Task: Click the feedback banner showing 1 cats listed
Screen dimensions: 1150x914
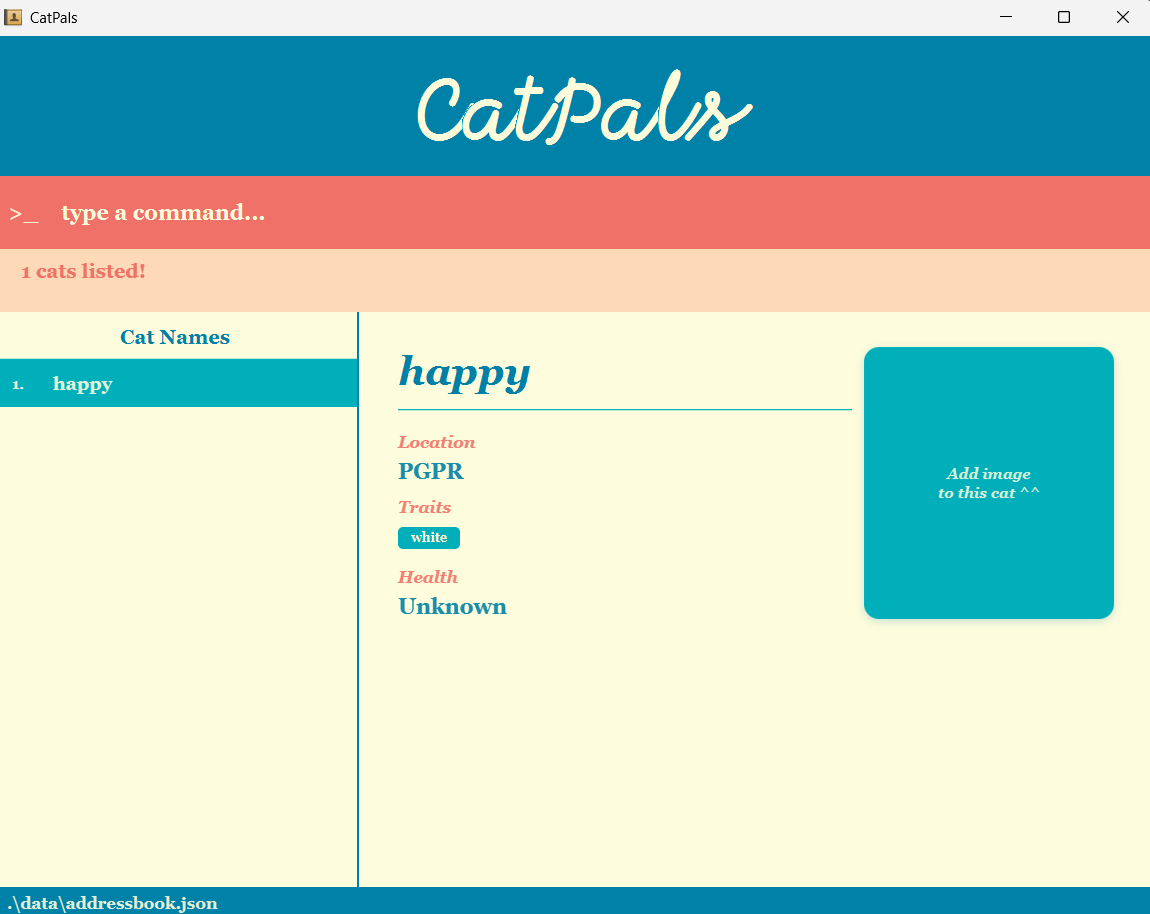Action: point(83,270)
